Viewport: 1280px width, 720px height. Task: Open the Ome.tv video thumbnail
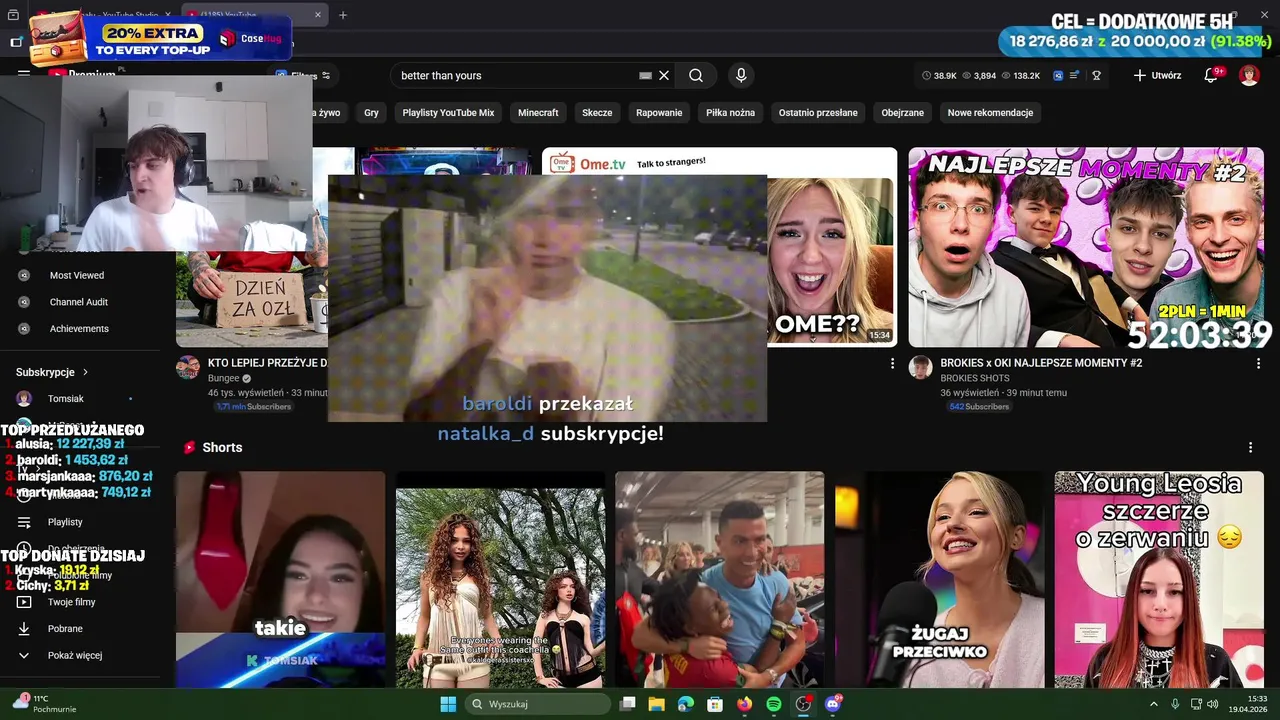tap(831, 247)
